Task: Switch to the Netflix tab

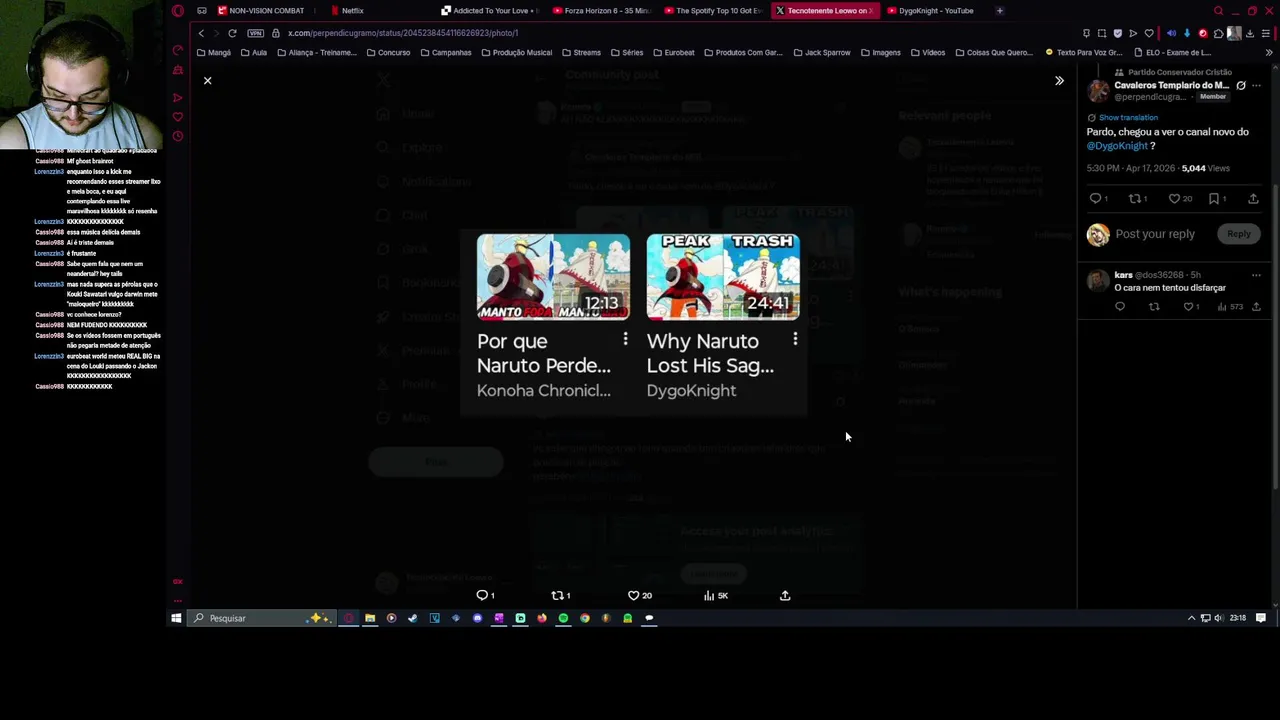Action: coord(348,10)
